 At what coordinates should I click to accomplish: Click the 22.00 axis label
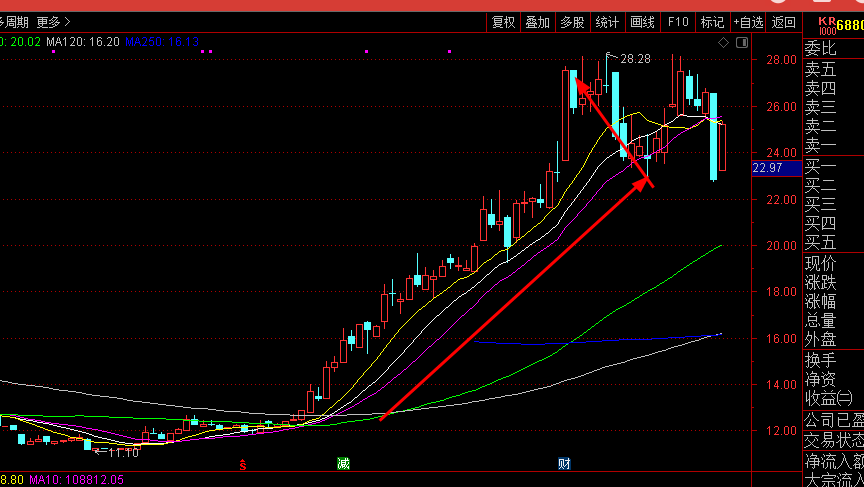[781, 199]
